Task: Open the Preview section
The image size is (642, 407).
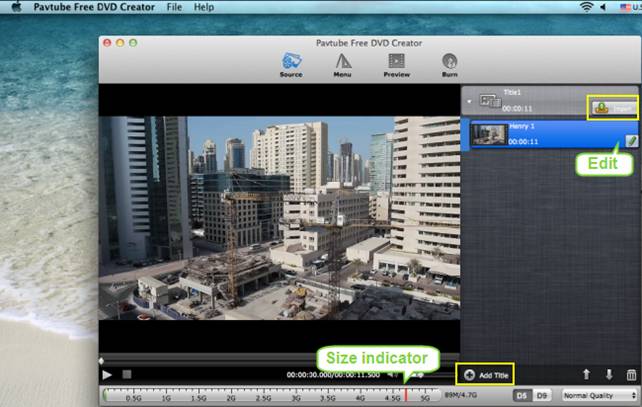Action: (396, 65)
